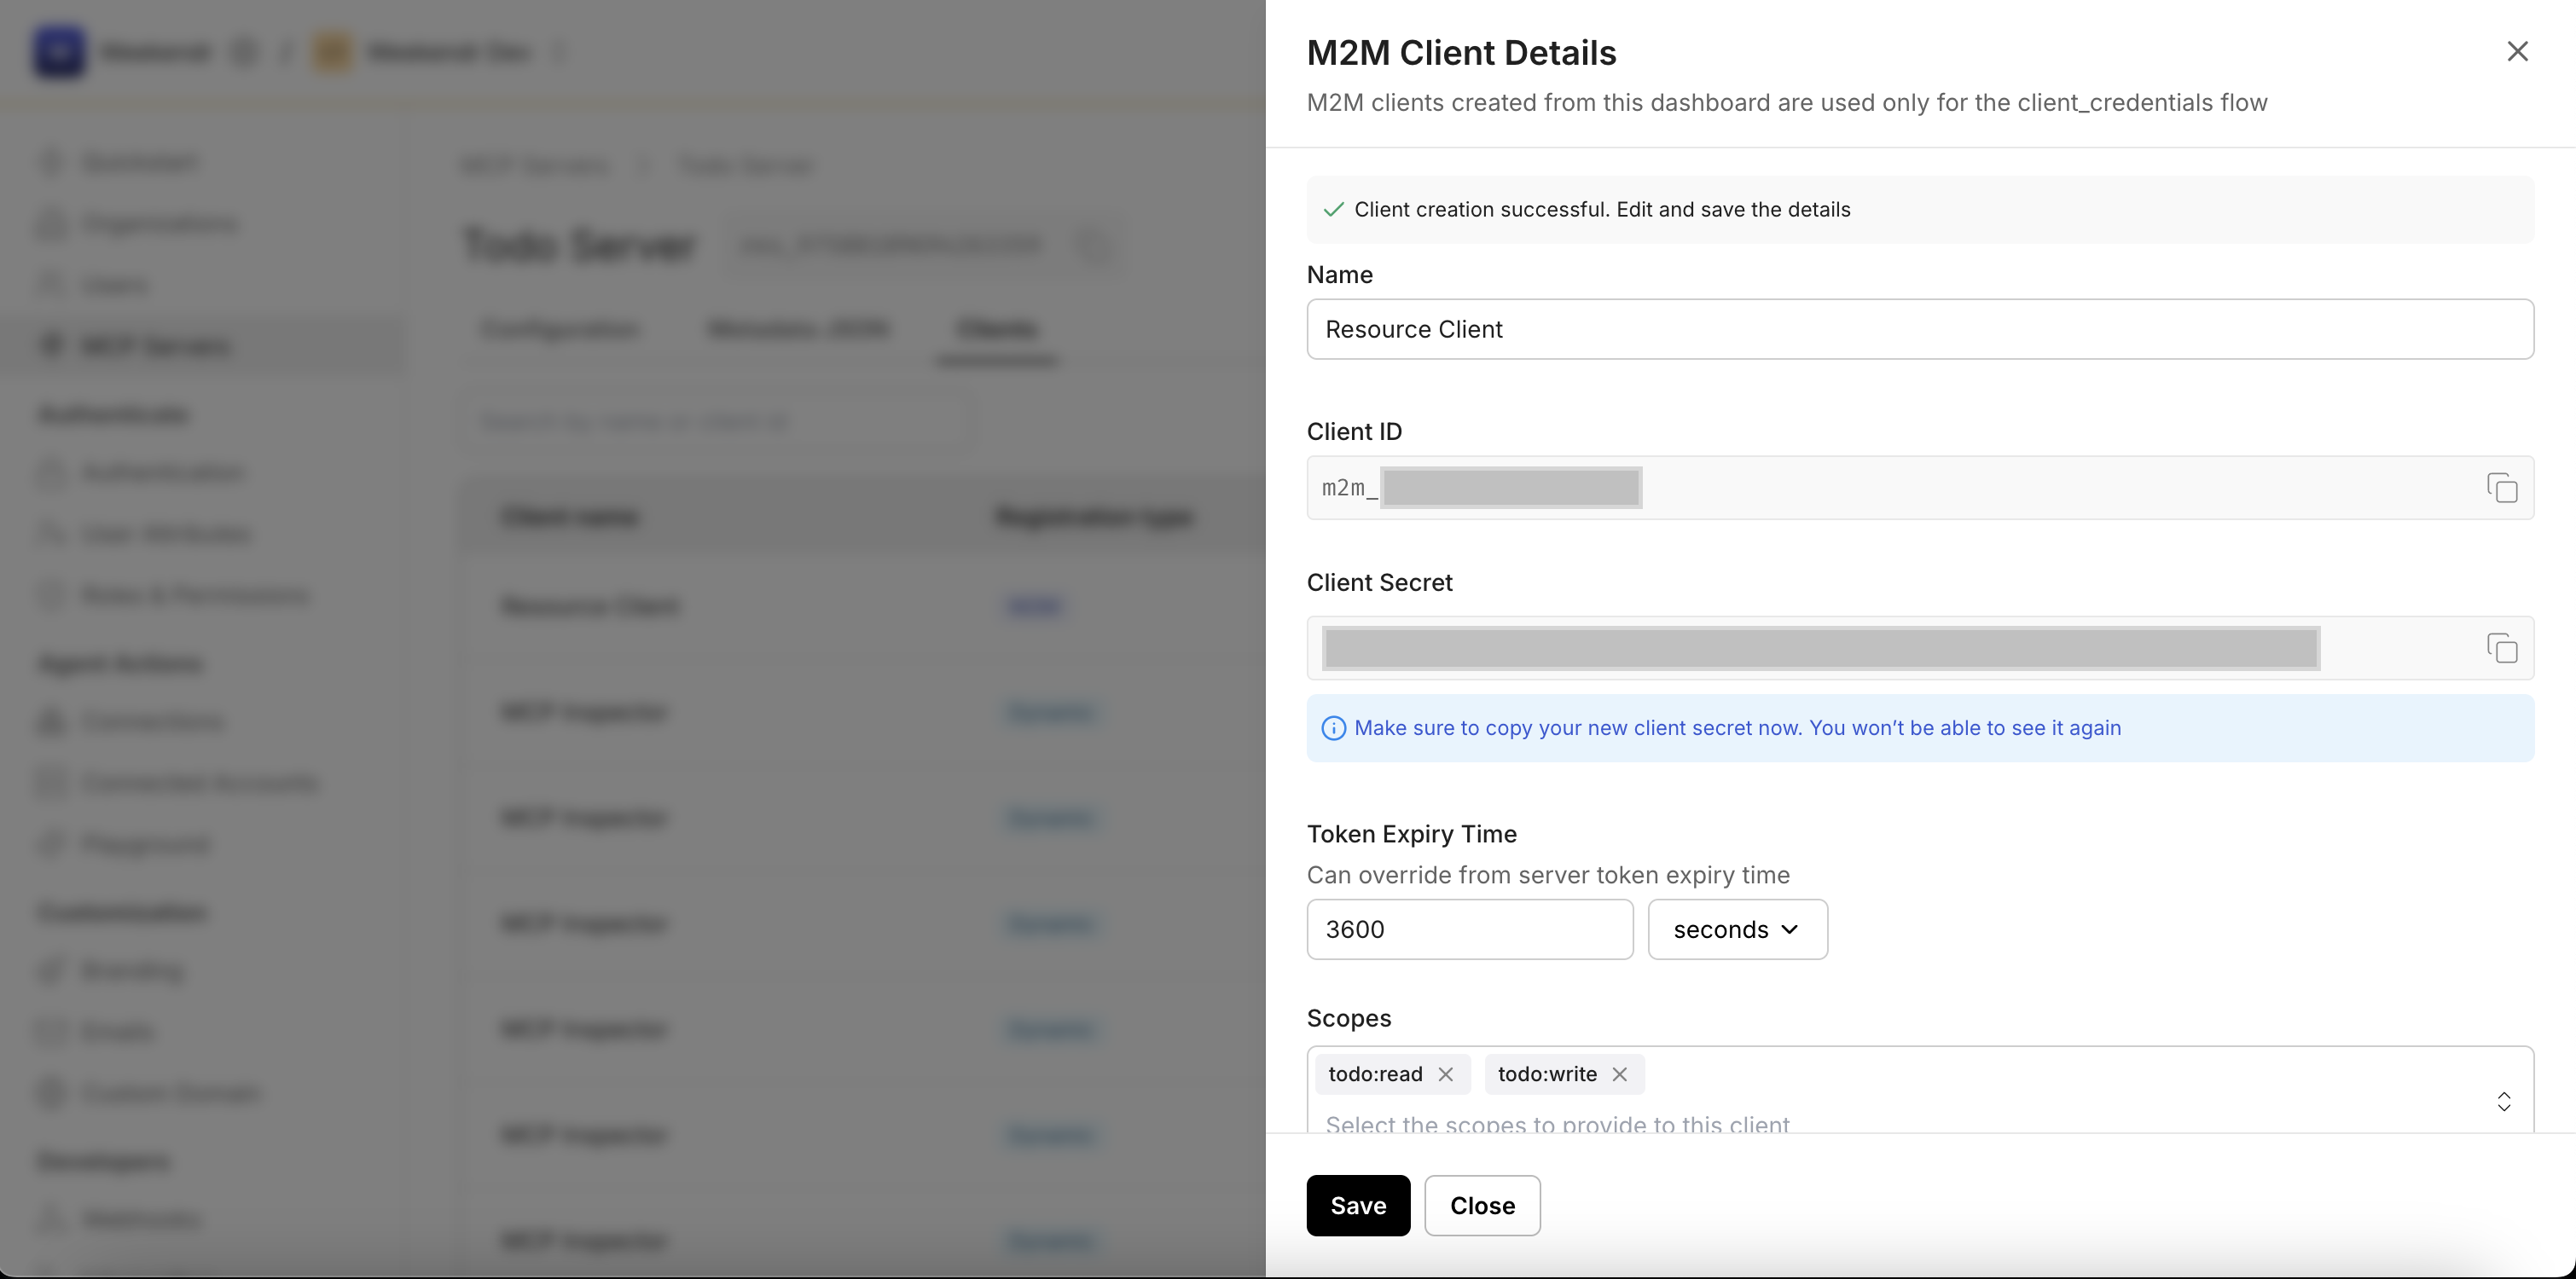The image size is (2576, 1279).
Task: Click the Close button next to Save
Action: point(1482,1205)
